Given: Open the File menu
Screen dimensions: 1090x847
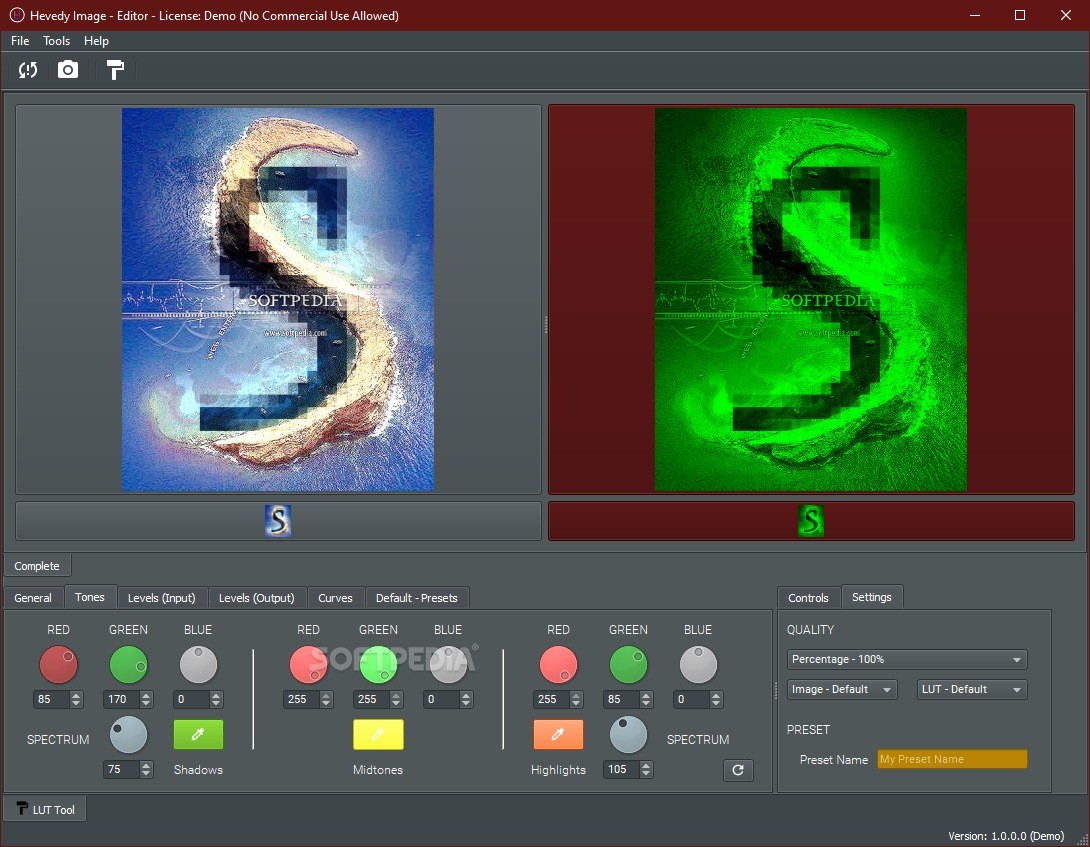Looking at the screenshot, I should click(20, 41).
